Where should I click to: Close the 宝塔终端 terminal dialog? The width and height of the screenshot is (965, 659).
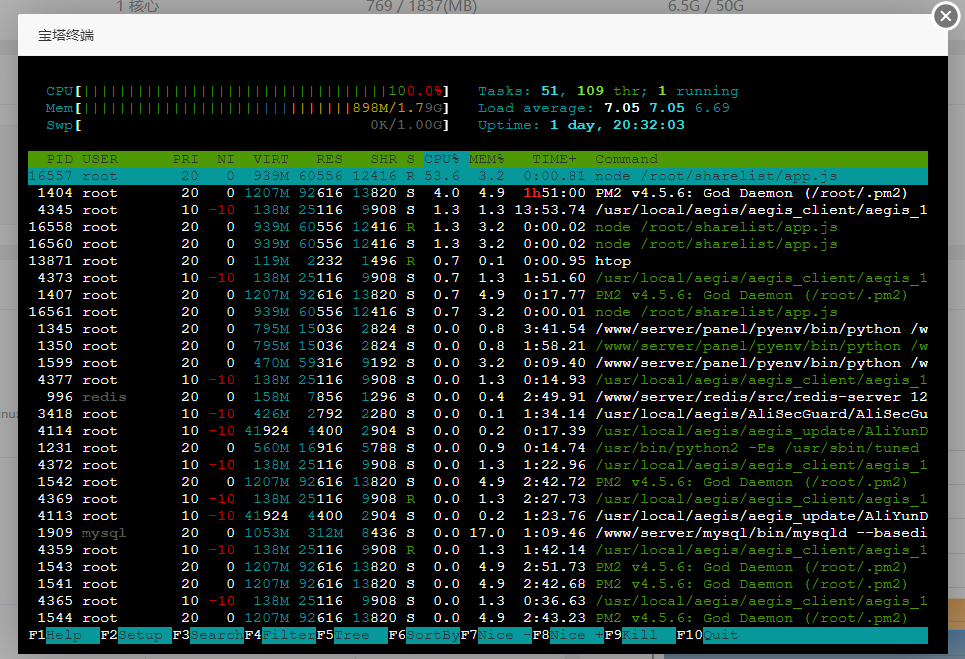click(946, 16)
